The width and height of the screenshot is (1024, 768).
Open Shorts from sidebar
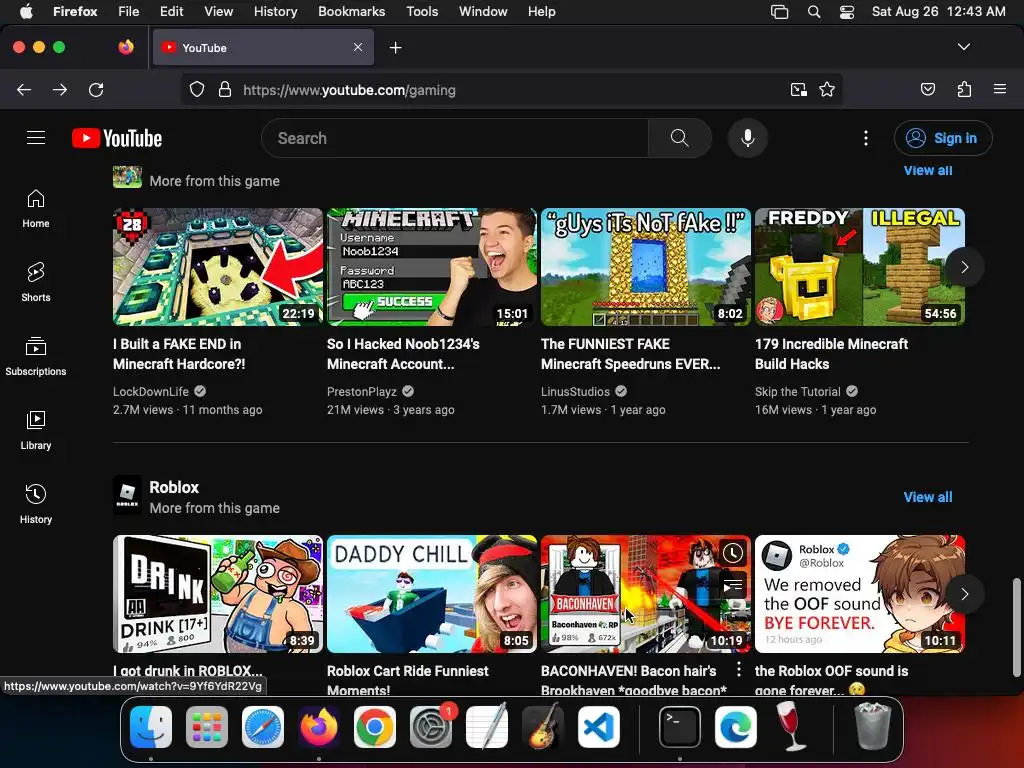(x=36, y=283)
